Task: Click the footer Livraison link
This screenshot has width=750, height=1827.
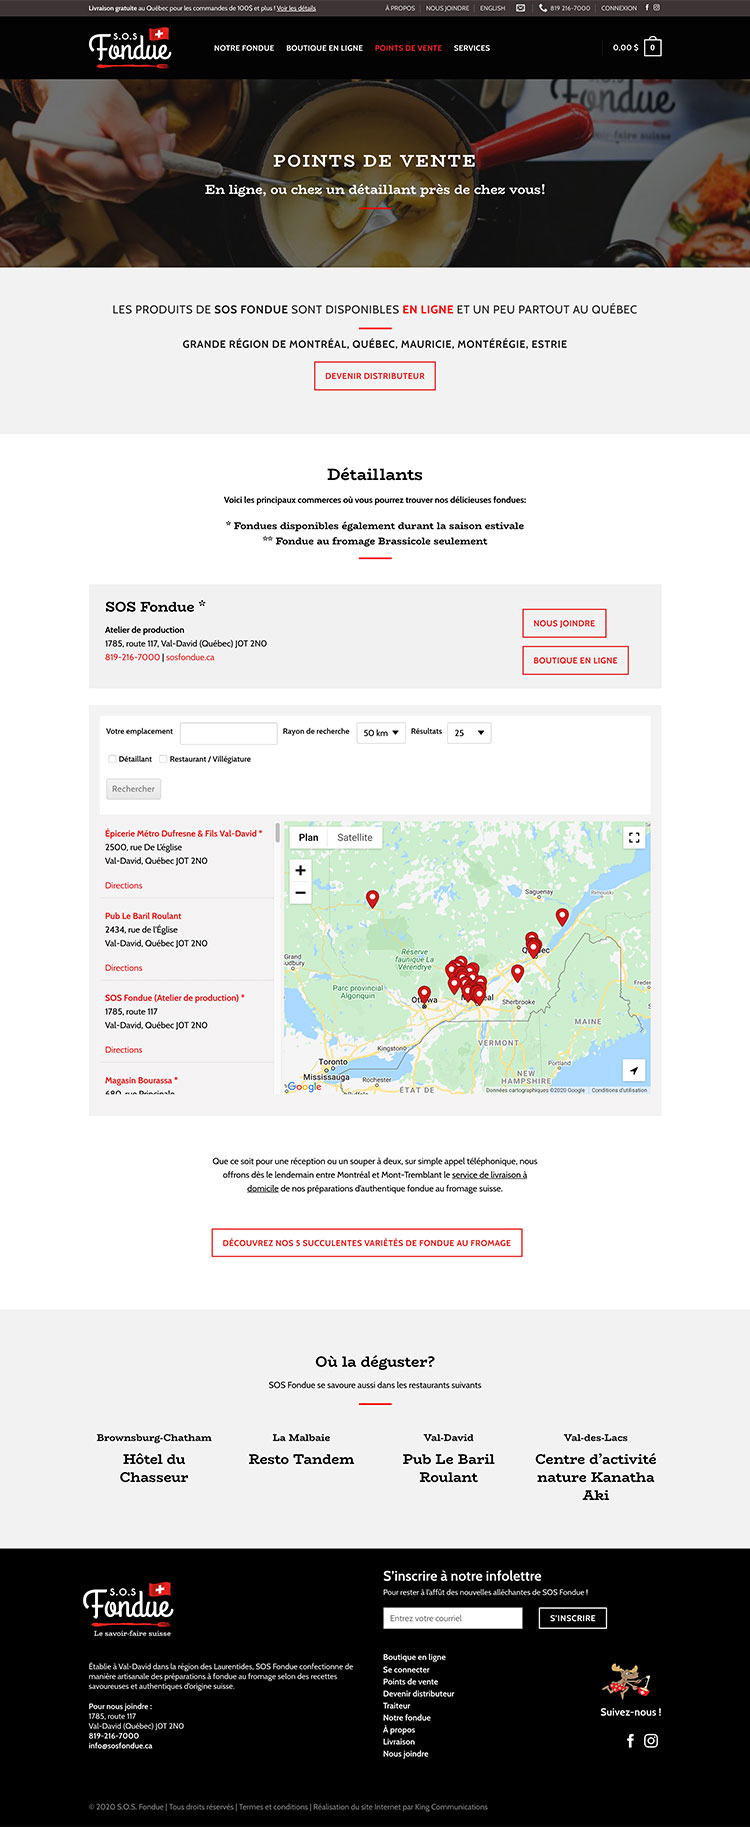Action: [398, 1742]
